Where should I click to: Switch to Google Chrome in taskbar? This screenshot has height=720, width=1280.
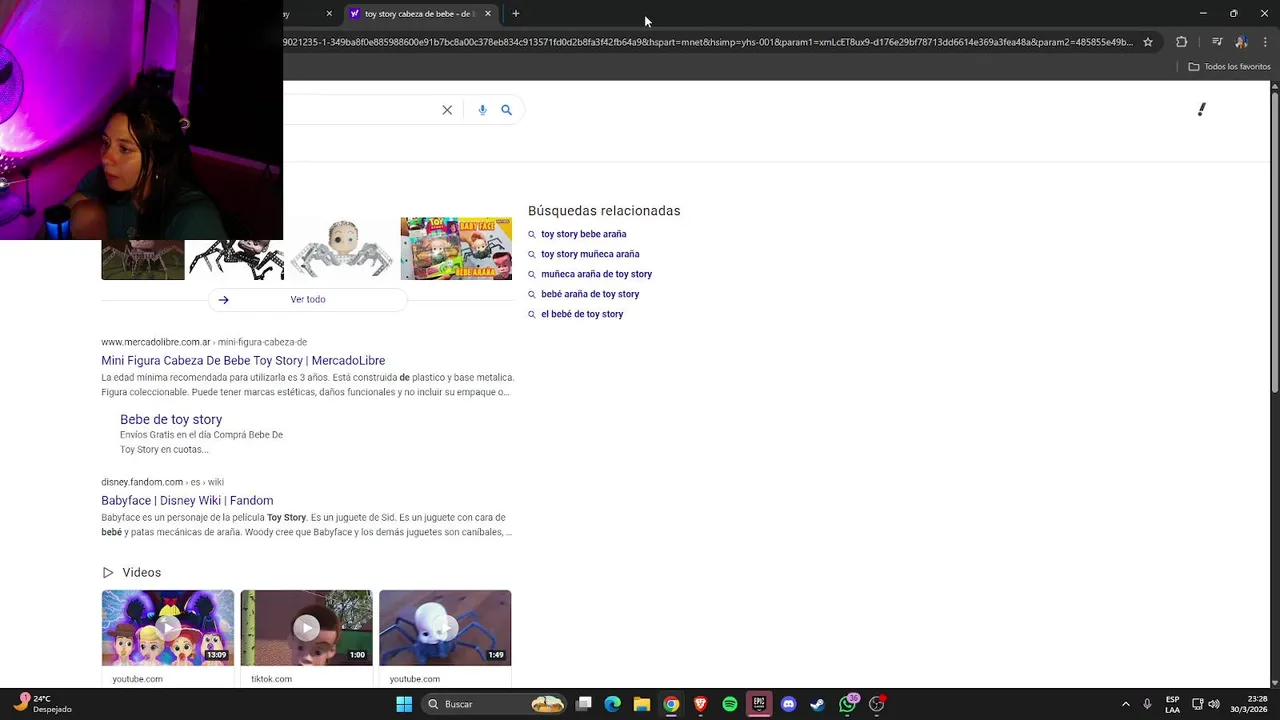click(x=671, y=704)
